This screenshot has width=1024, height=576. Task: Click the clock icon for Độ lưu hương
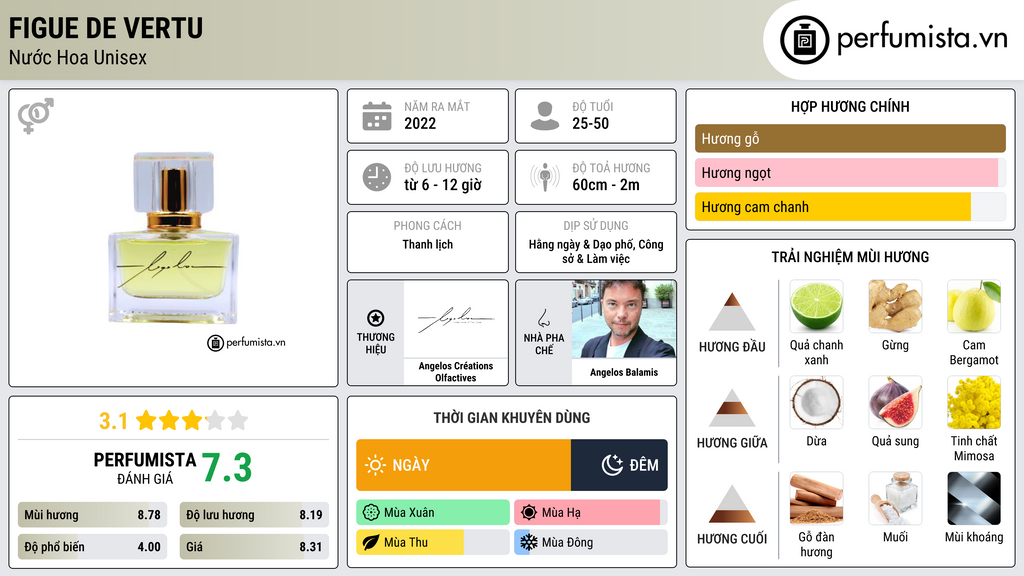click(377, 177)
